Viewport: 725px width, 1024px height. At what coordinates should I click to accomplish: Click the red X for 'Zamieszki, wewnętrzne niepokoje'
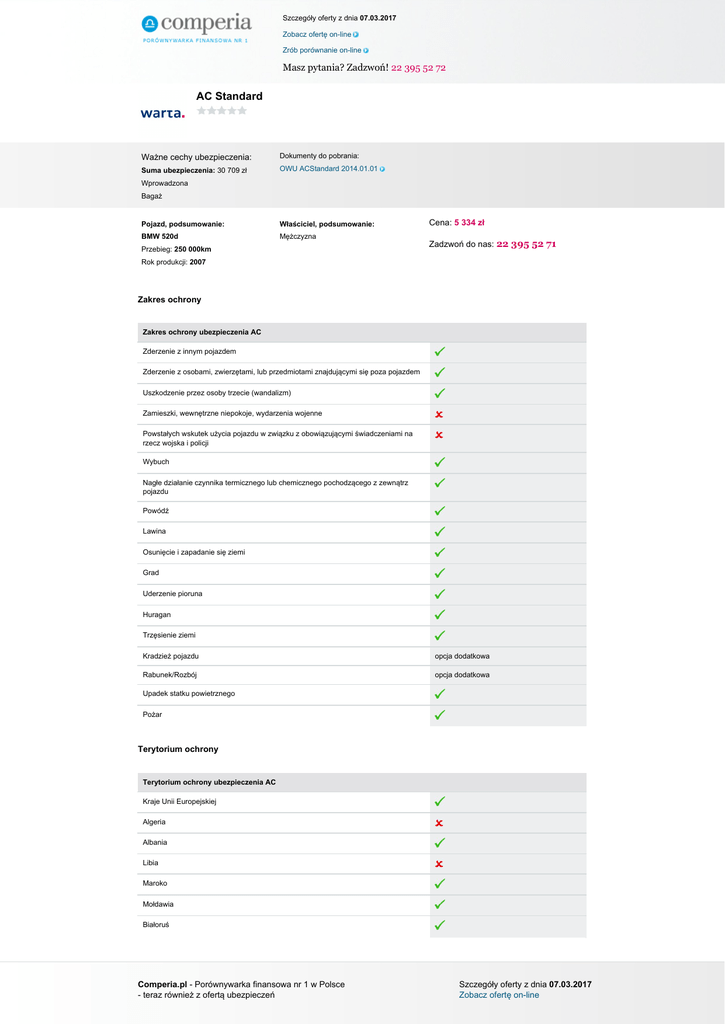tap(439, 414)
